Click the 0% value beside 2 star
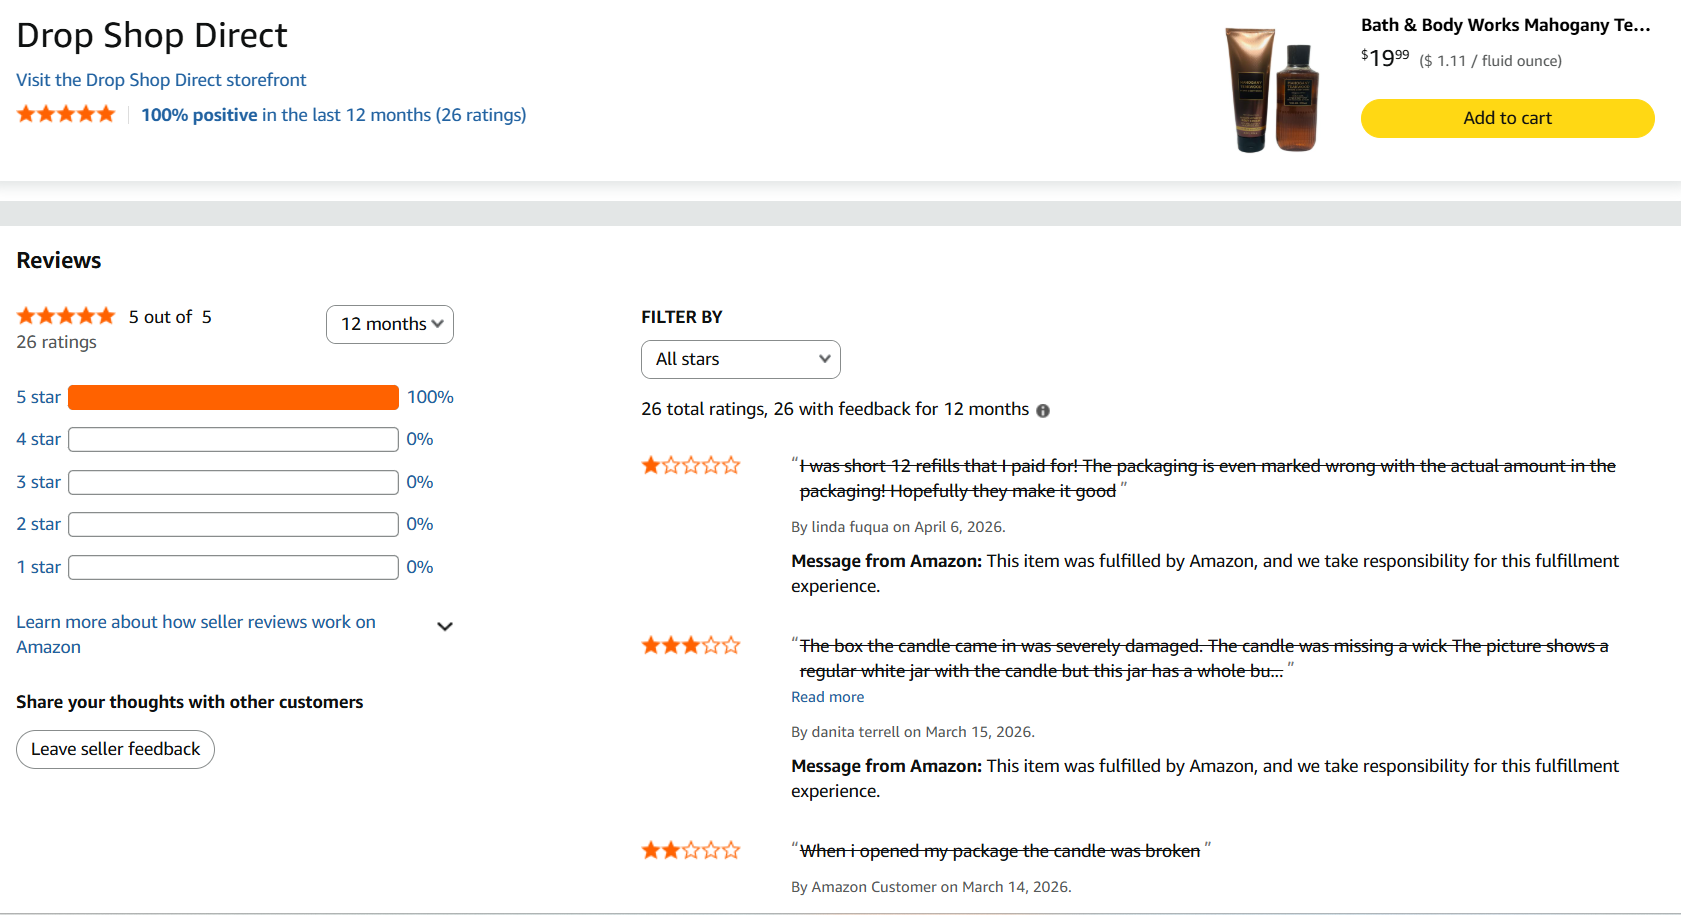The image size is (1681, 915). click(420, 524)
